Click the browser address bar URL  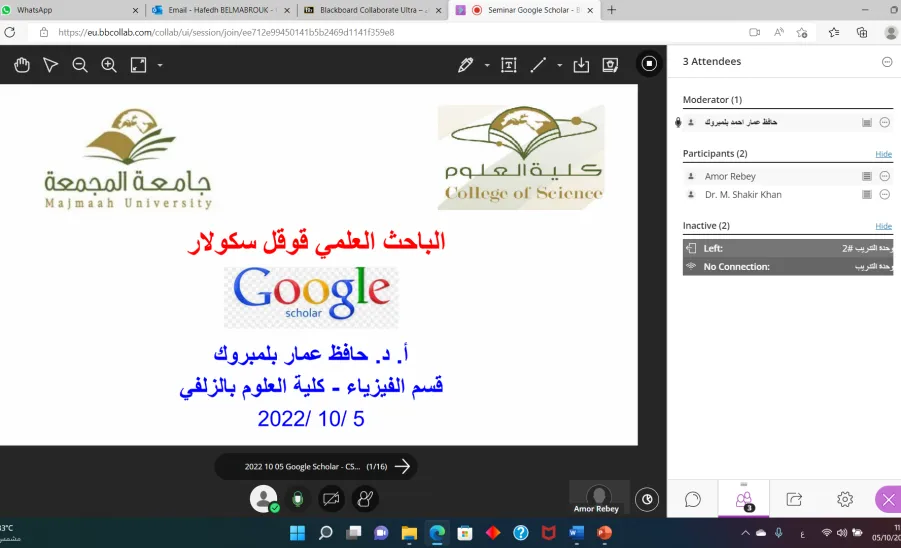point(226,33)
